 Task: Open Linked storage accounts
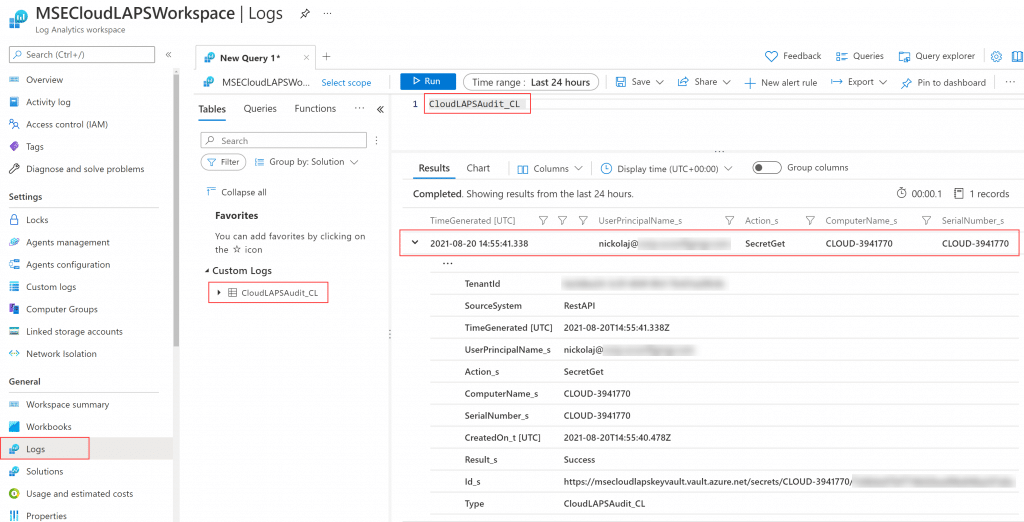74,331
